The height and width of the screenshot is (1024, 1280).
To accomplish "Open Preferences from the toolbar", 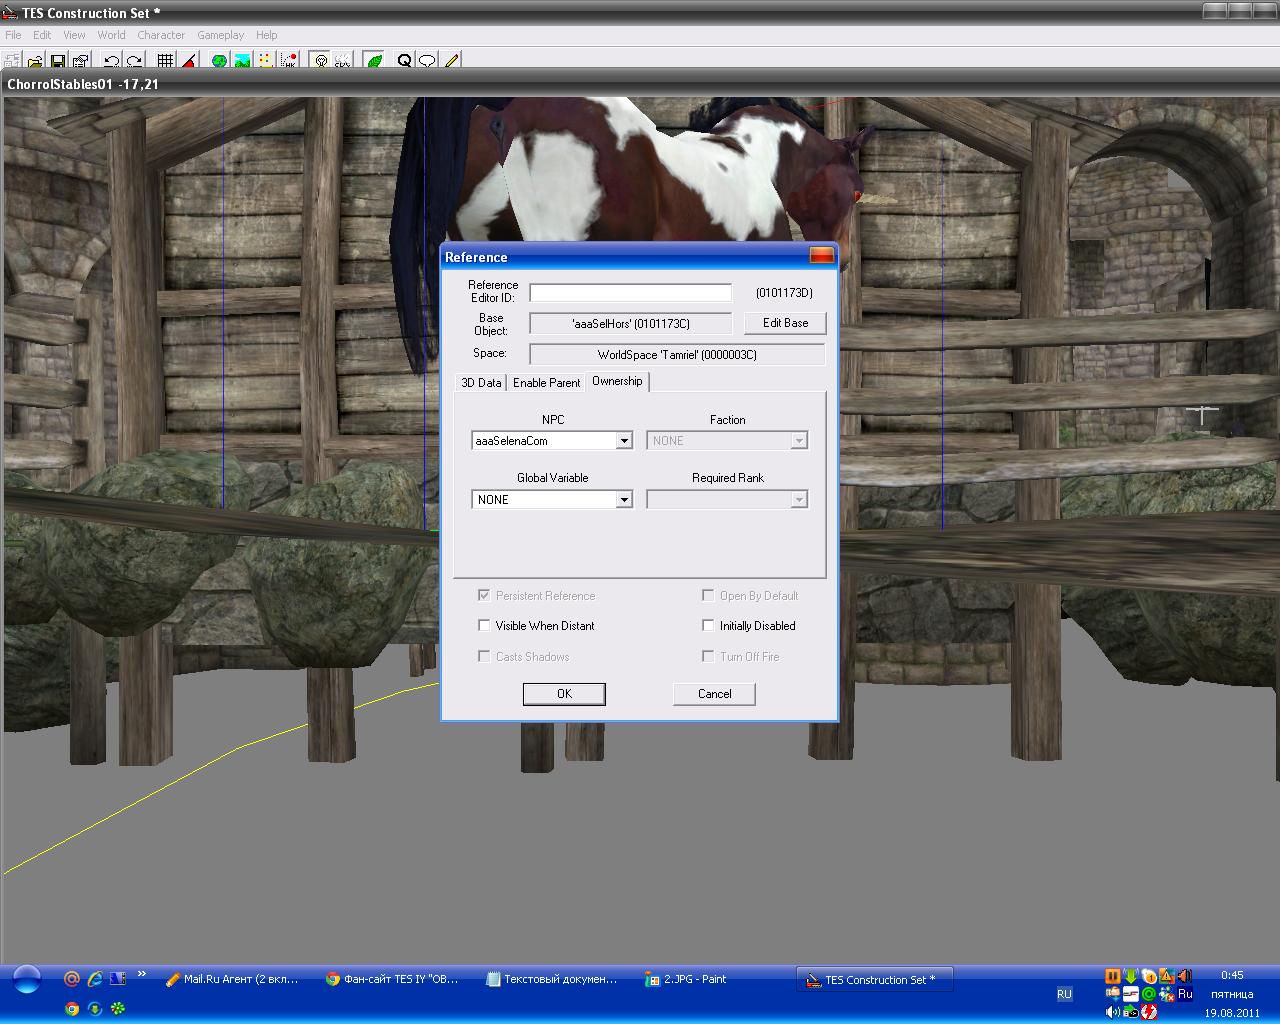I will pyautogui.click(x=81, y=61).
